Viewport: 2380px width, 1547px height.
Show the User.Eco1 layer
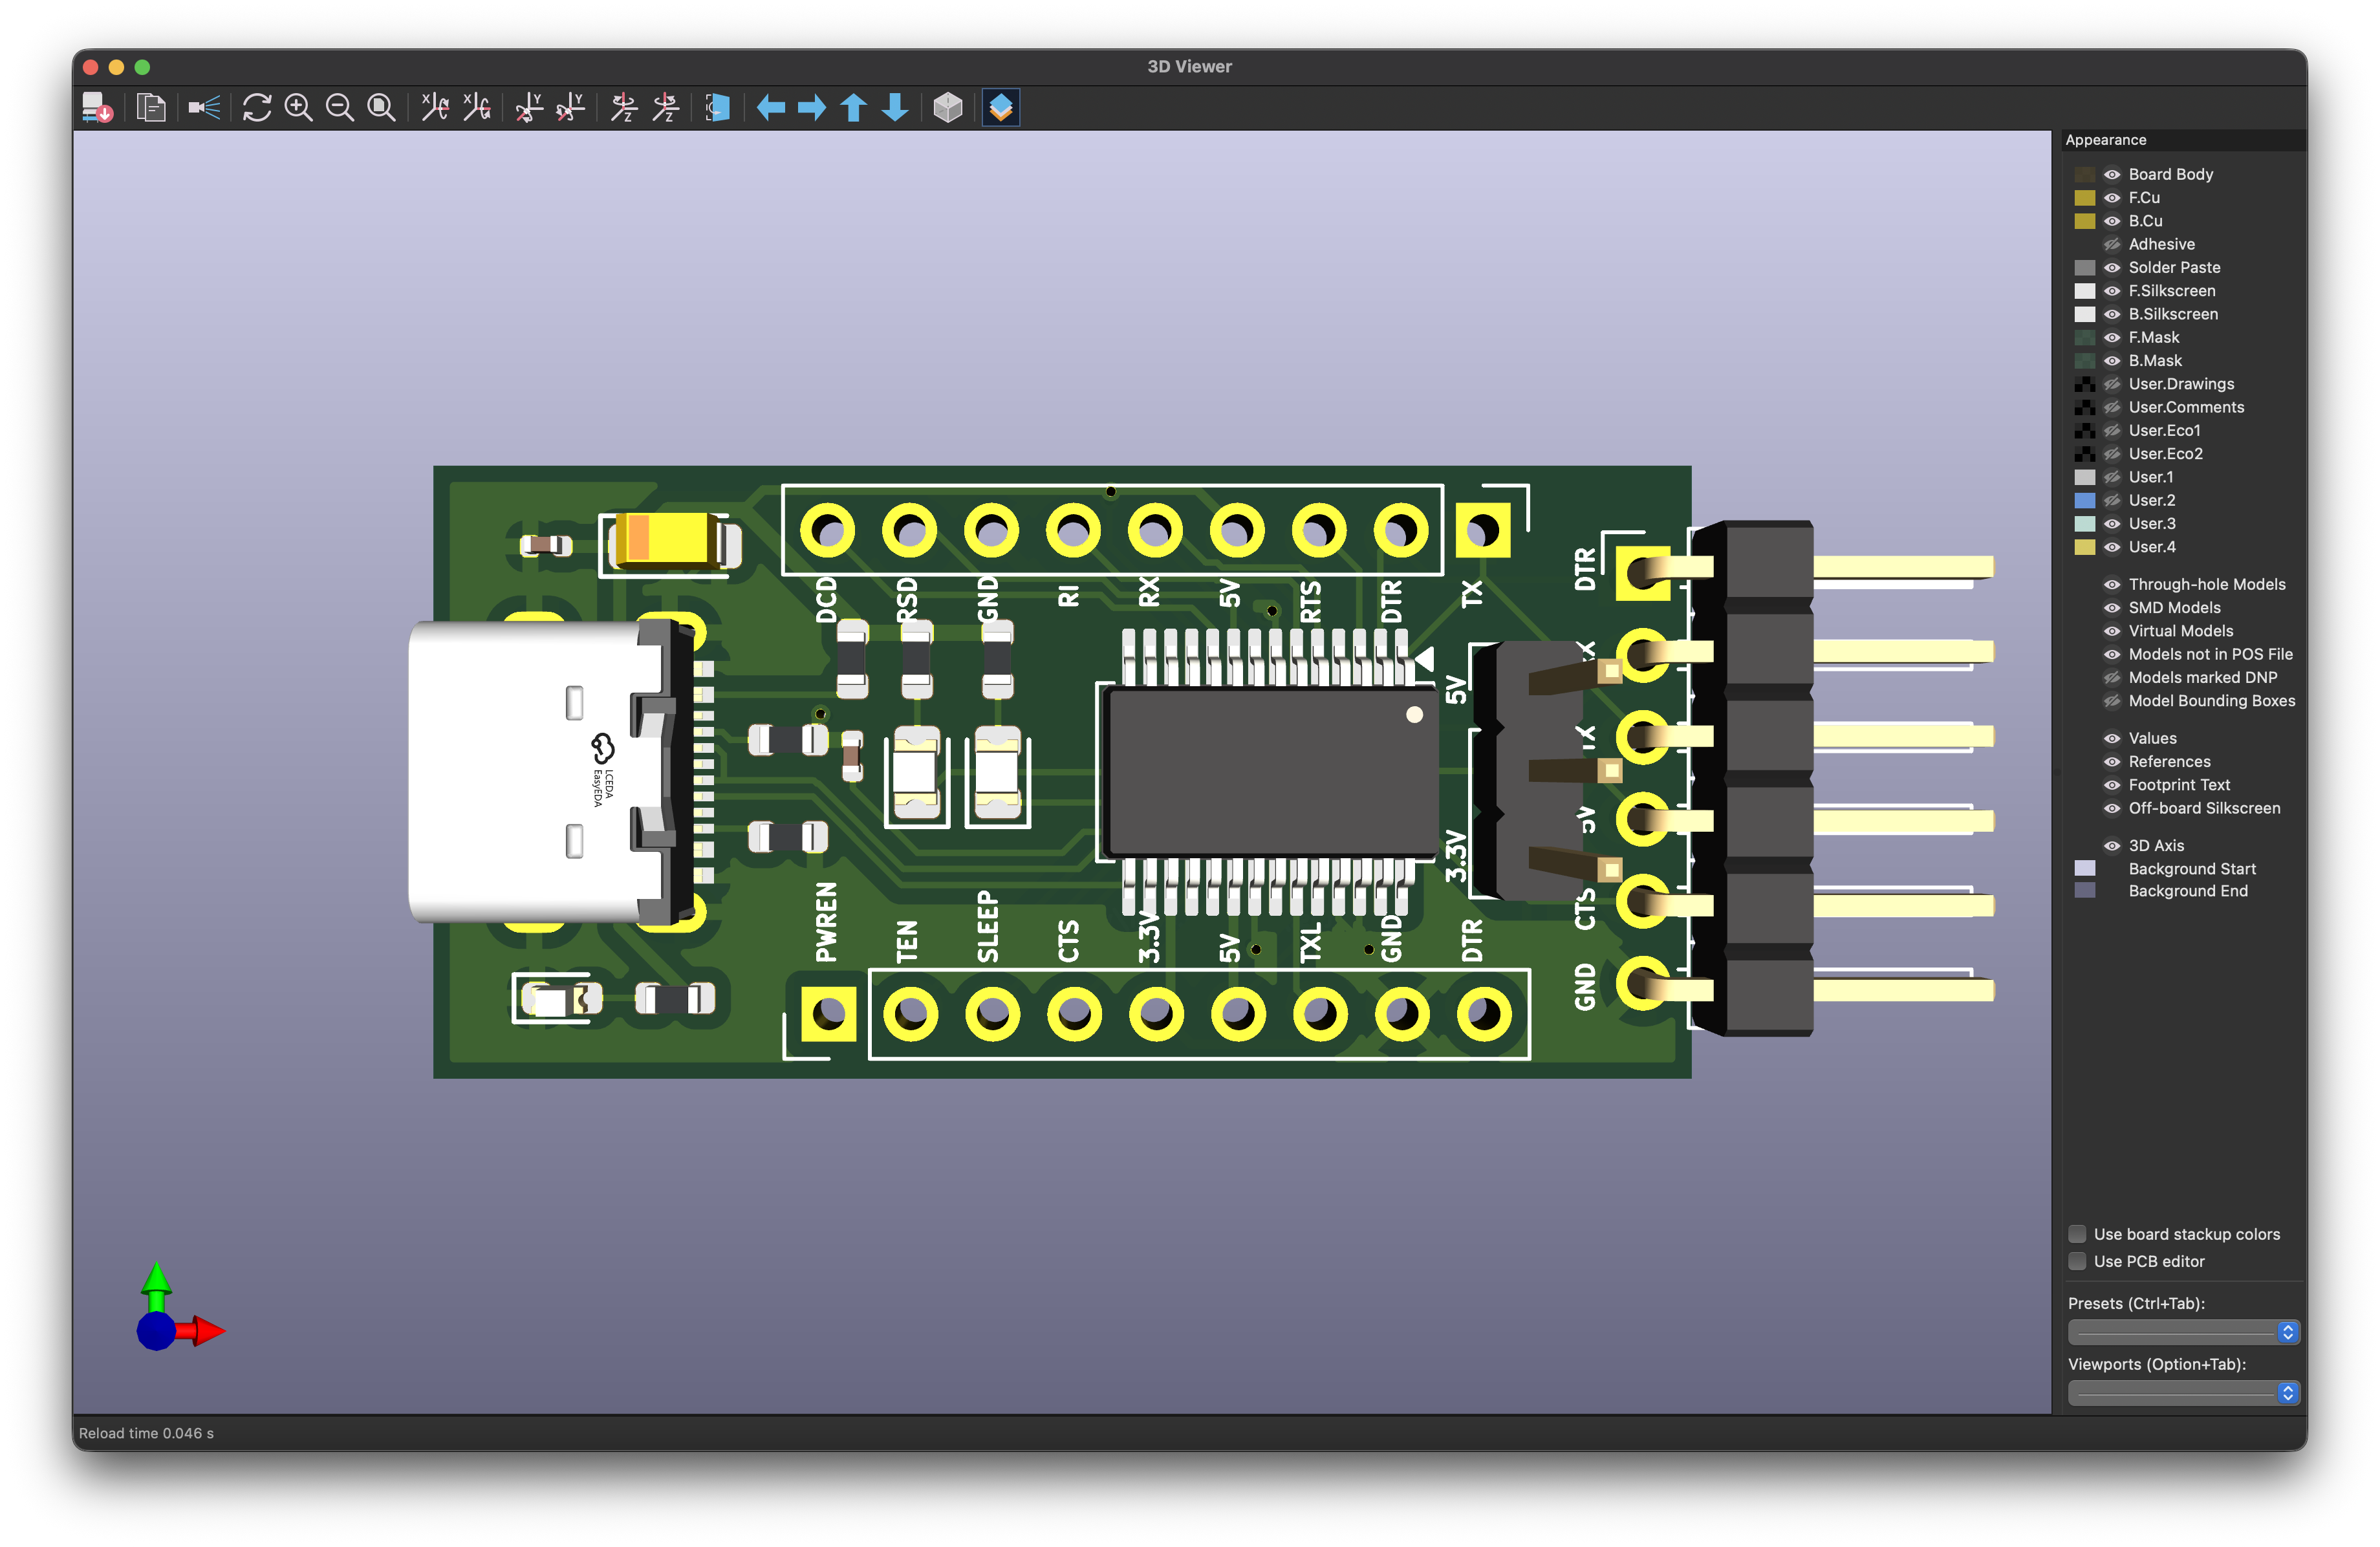tap(2112, 430)
